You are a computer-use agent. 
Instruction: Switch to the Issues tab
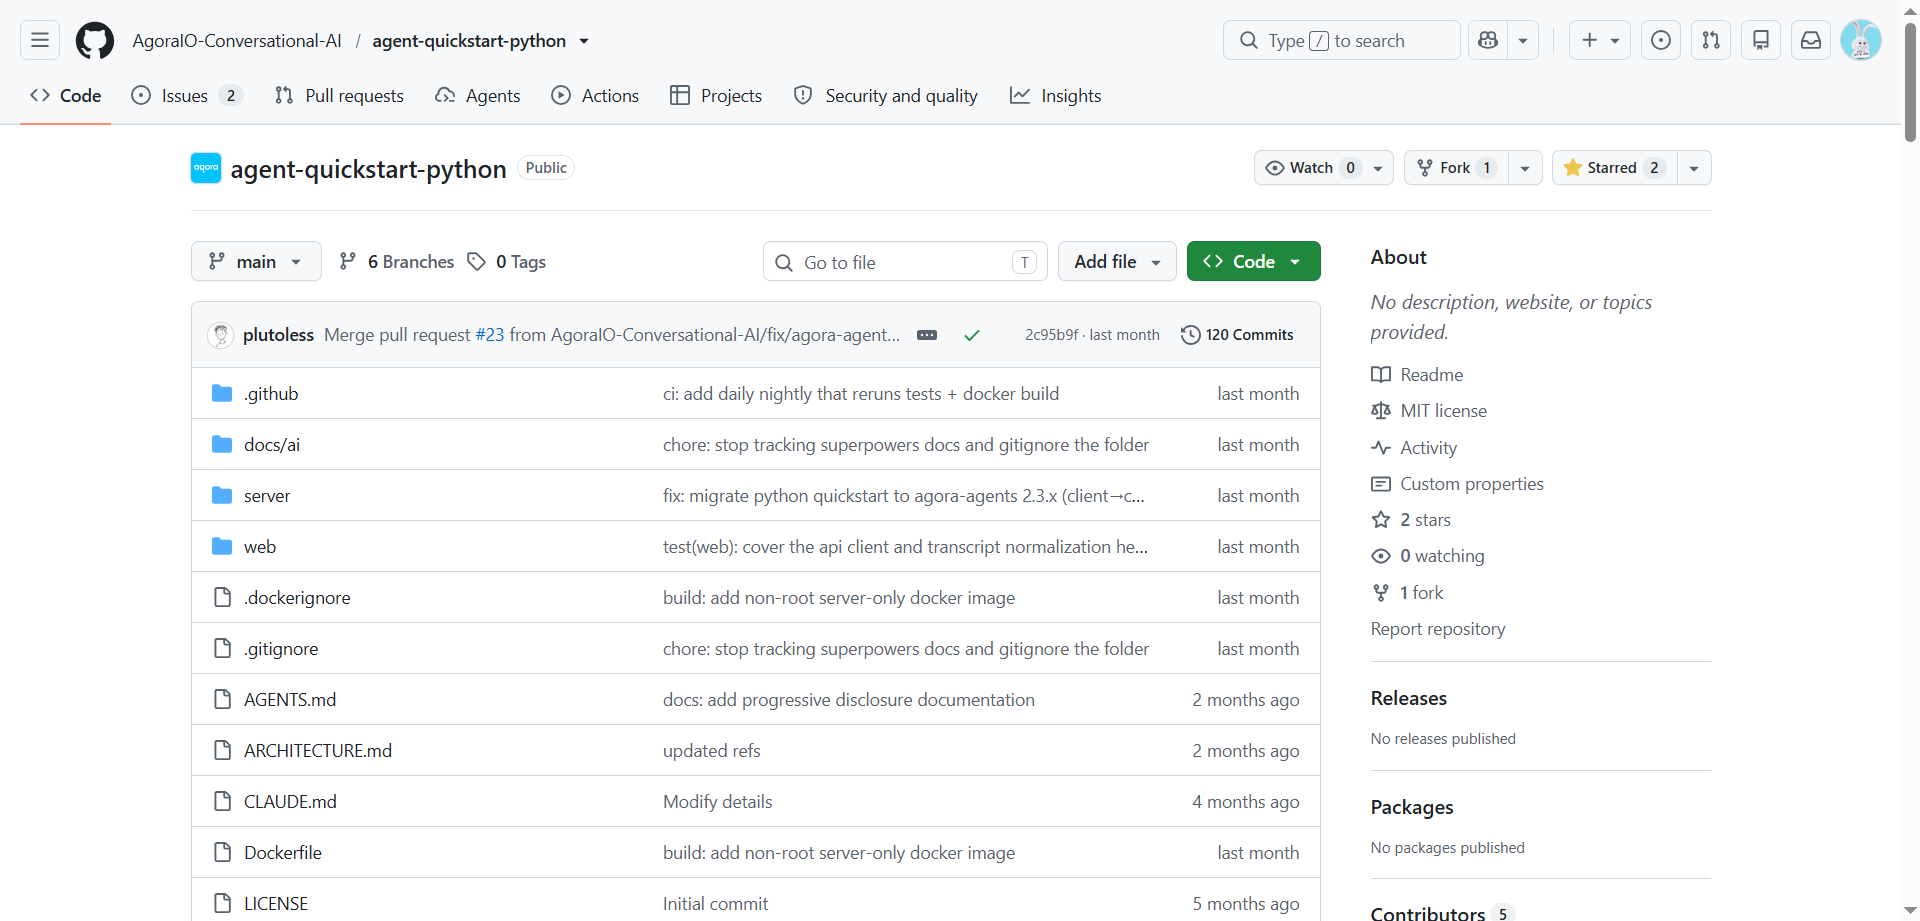point(187,96)
